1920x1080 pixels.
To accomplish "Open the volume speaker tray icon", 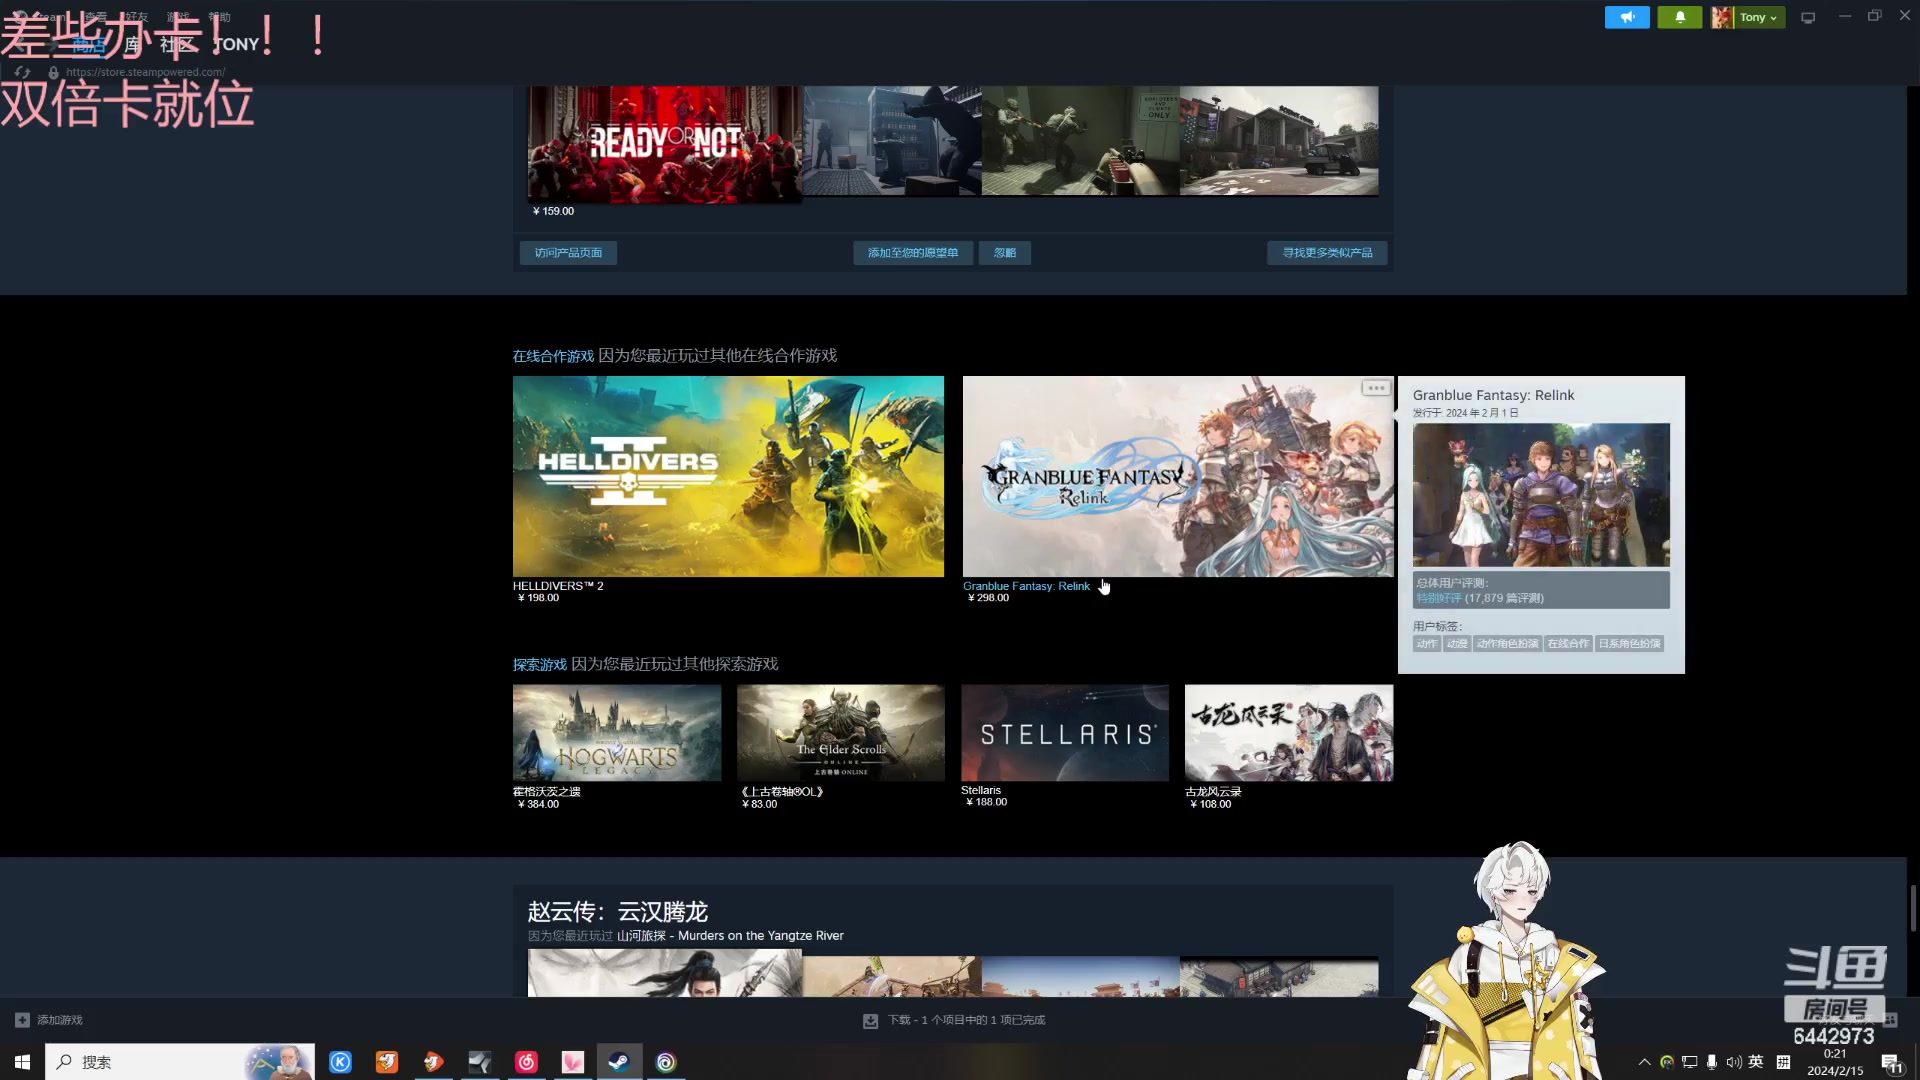I will coord(1733,1062).
